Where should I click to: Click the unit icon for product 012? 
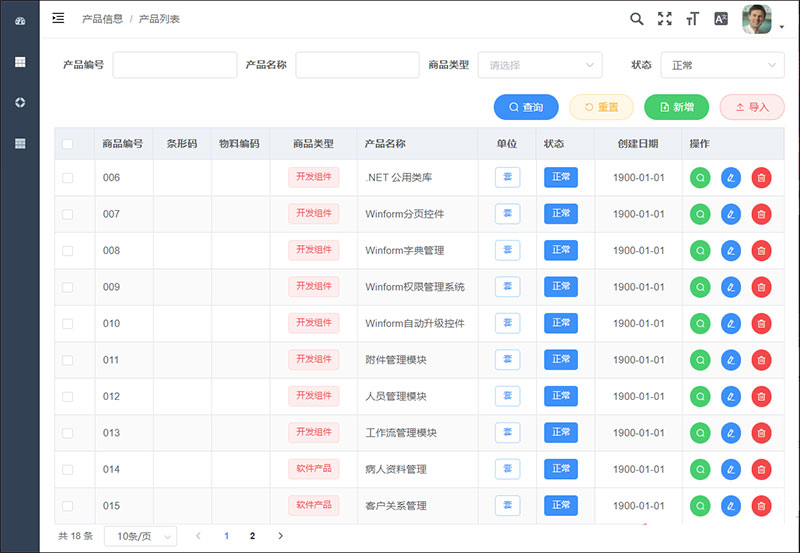[x=507, y=396]
